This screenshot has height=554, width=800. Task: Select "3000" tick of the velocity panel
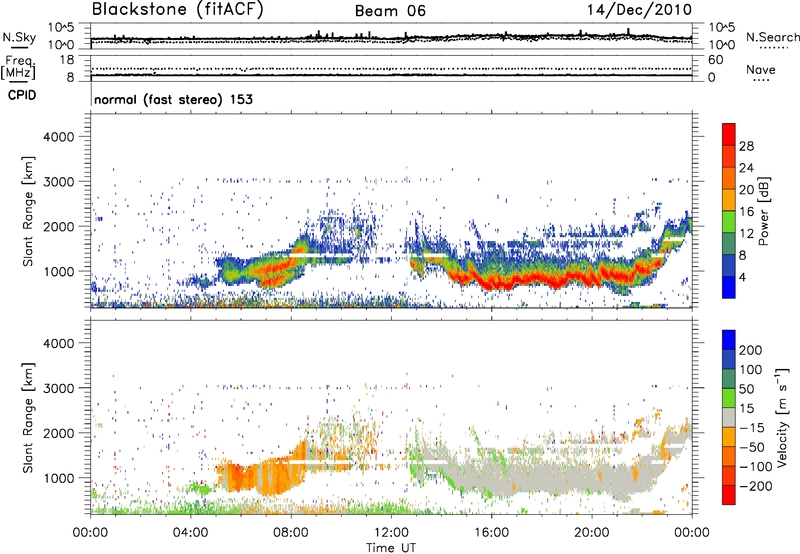coord(59,388)
